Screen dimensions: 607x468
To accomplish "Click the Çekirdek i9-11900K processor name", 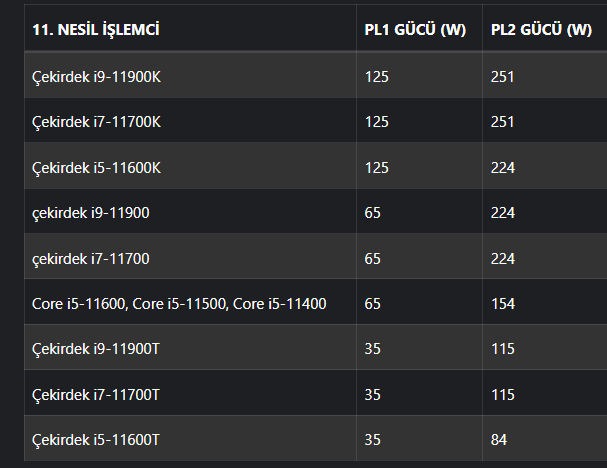I will 96,76.
